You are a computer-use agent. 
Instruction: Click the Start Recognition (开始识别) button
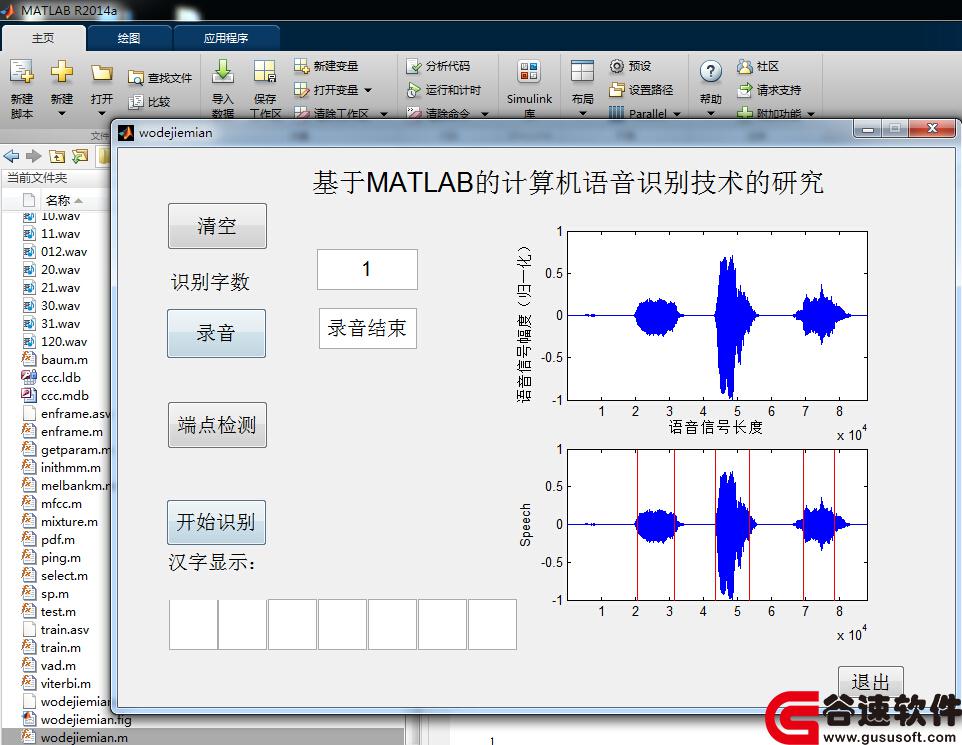[x=217, y=522]
